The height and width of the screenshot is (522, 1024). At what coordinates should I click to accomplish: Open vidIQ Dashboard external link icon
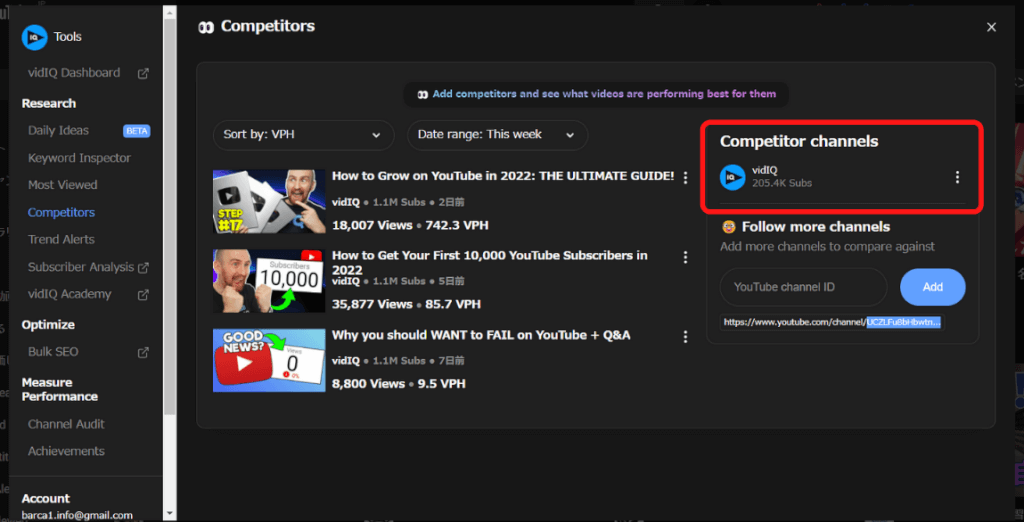(x=143, y=73)
